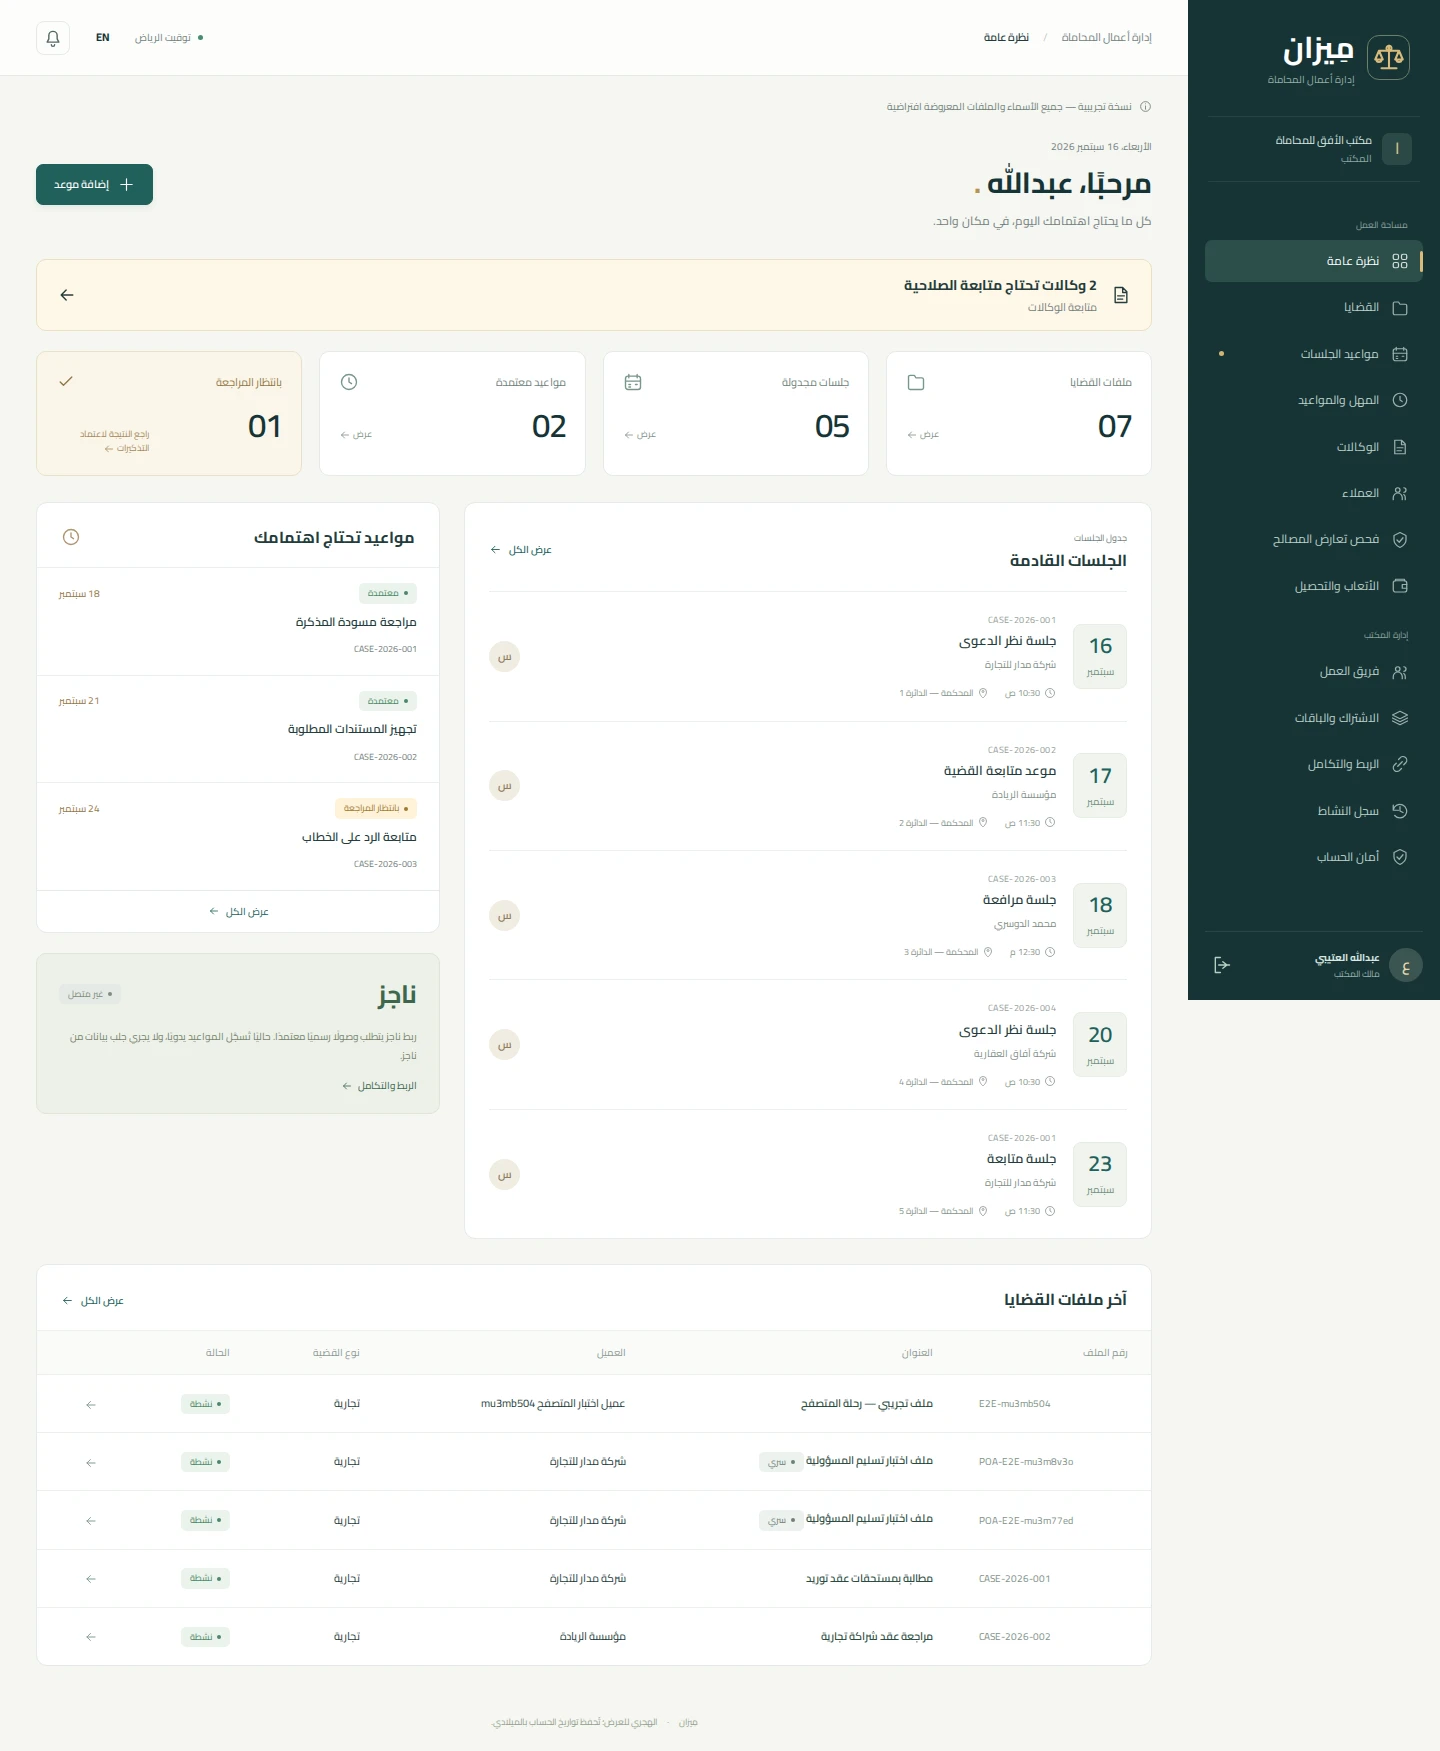Open the تجهيز المستندات المطلوبة appointment

click(x=238, y=730)
